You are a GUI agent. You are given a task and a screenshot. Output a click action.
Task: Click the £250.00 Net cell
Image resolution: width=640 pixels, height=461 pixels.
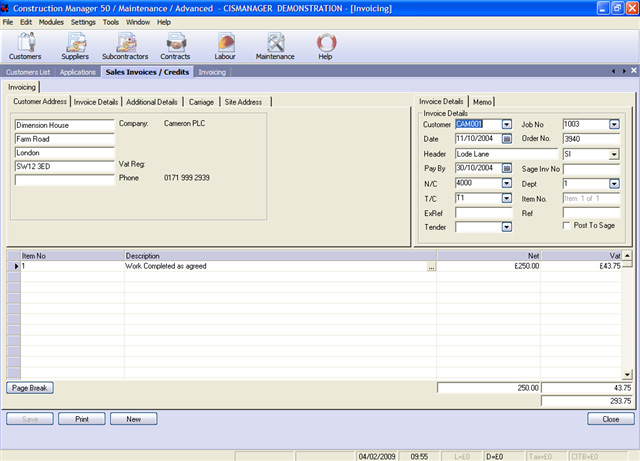click(489, 266)
